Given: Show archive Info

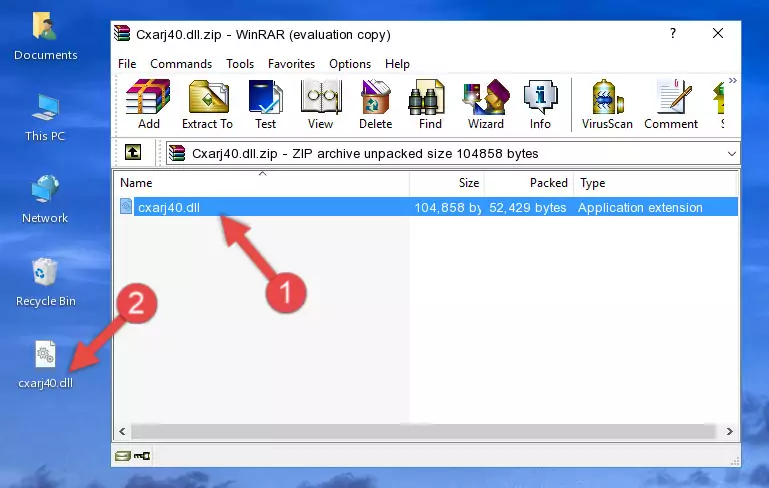Looking at the screenshot, I should point(540,104).
